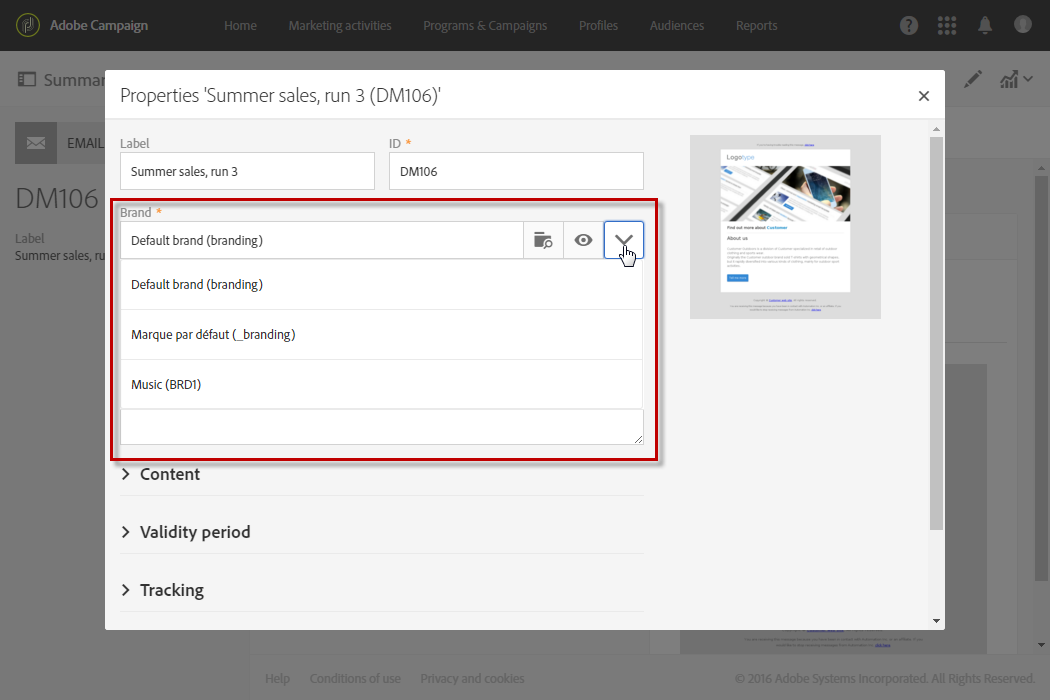
Task: Click the email envelope icon
Action: coord(36,143)
